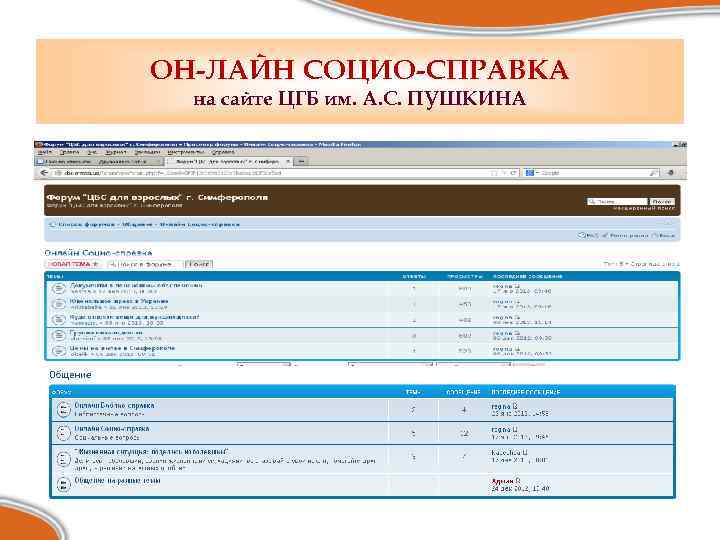
Task: Click forum icon for Общение на разные темы
Action: (63, 484)
